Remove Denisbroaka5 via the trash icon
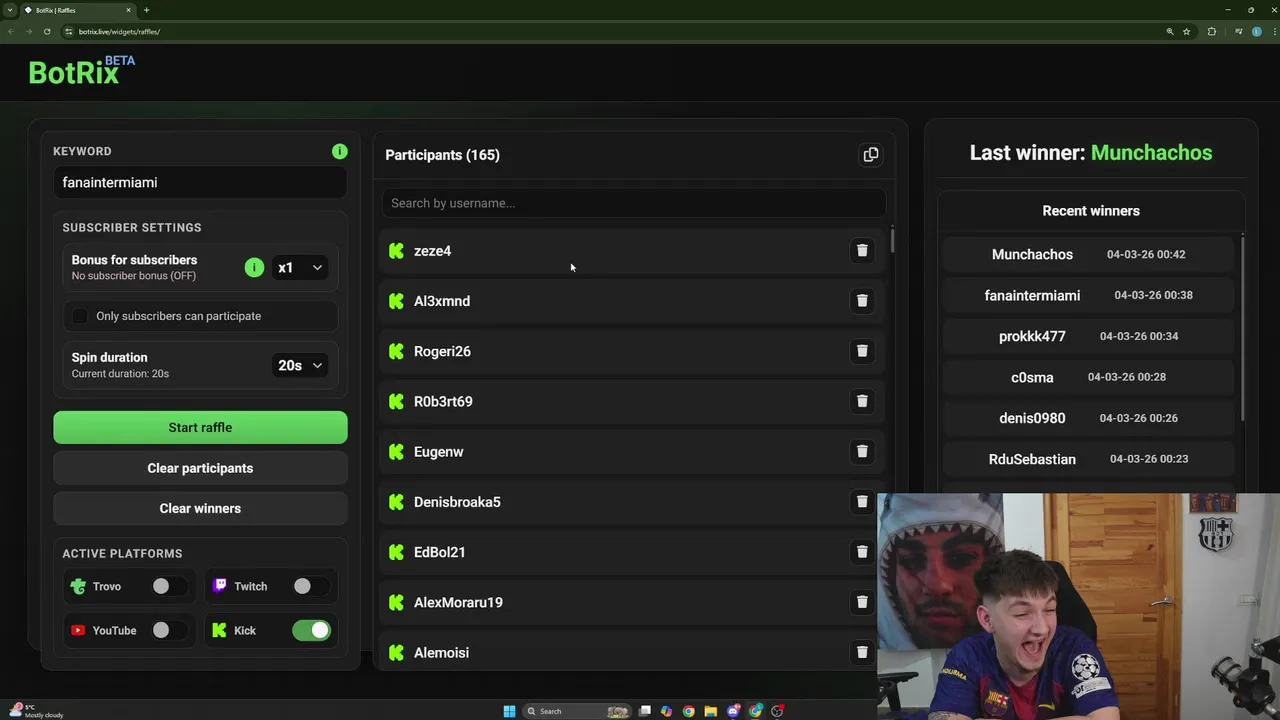This screenshot has height=720, width=1280. [x=862, y=501]
